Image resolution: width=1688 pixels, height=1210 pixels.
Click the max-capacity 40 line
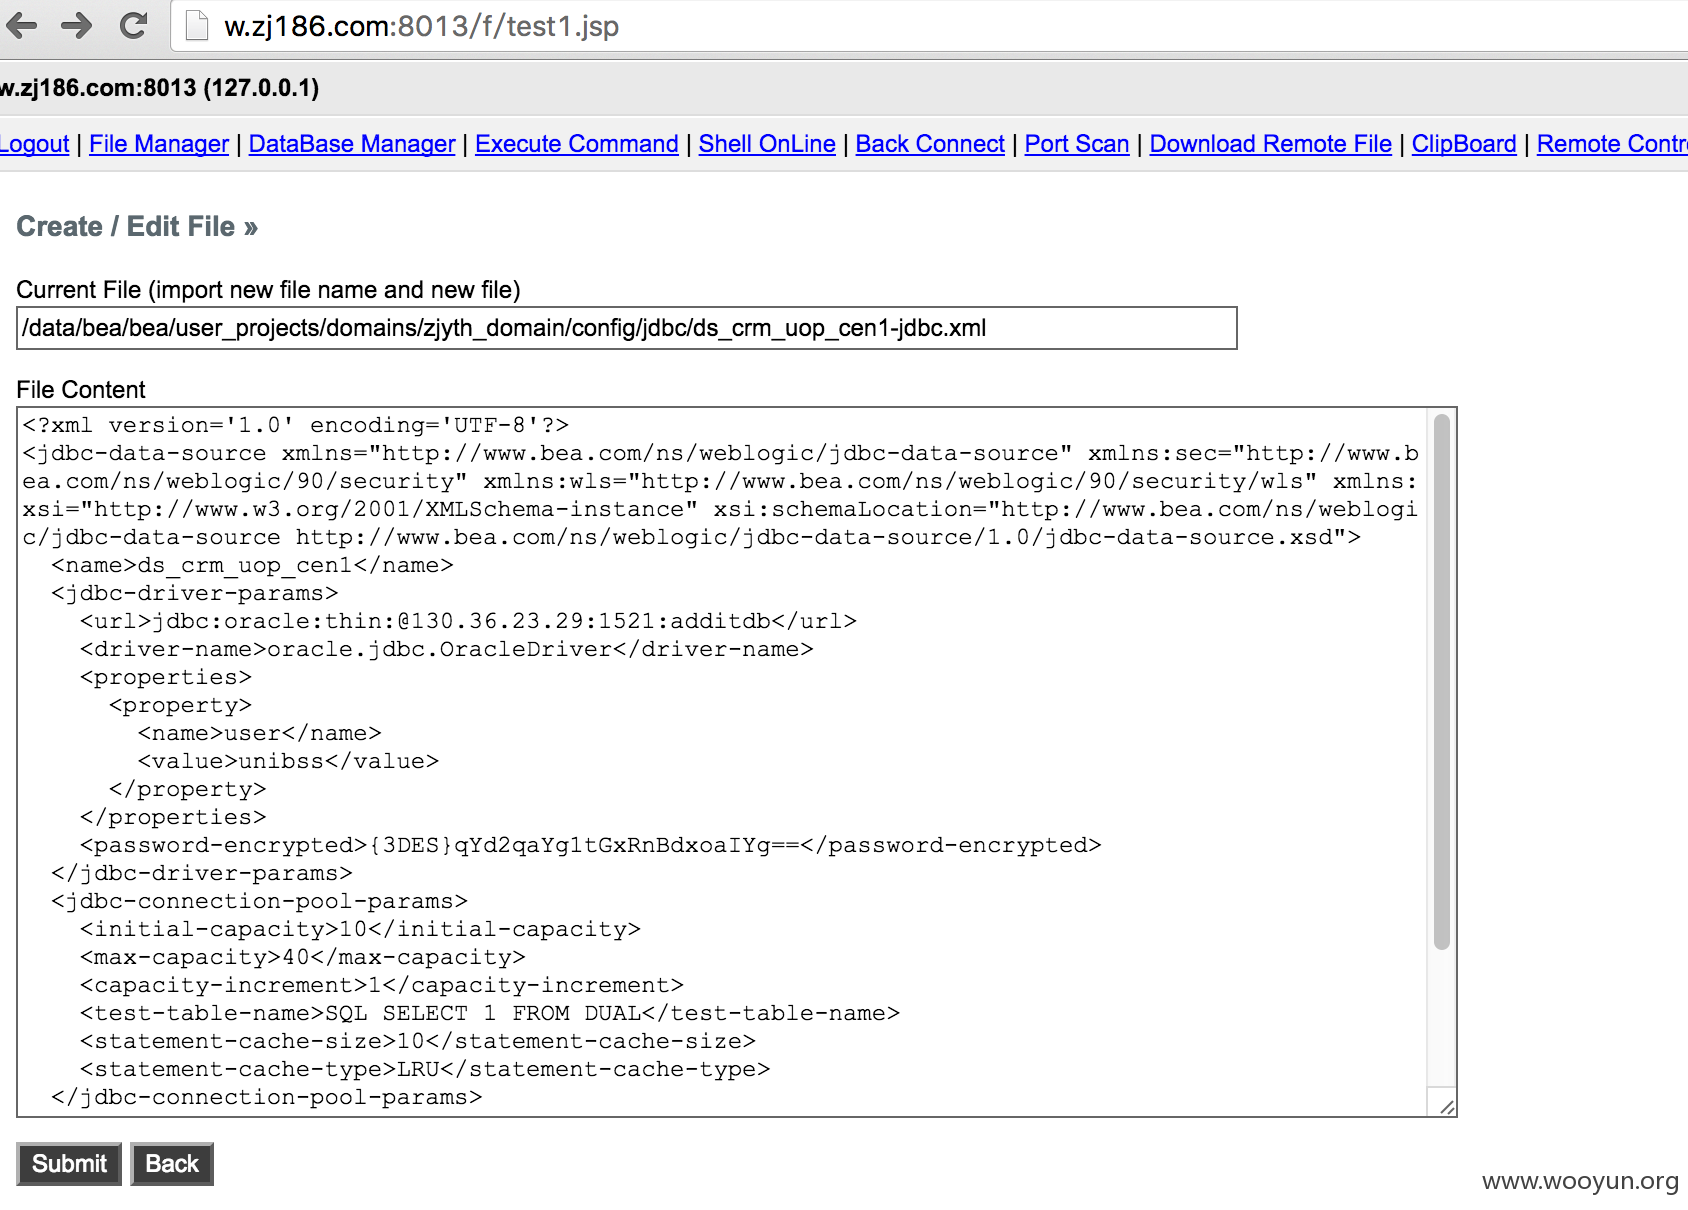(302, 957)
